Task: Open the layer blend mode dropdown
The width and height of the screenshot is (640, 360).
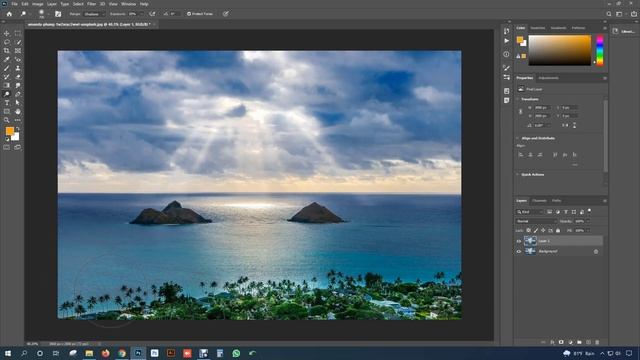Action: click(536, 221)
